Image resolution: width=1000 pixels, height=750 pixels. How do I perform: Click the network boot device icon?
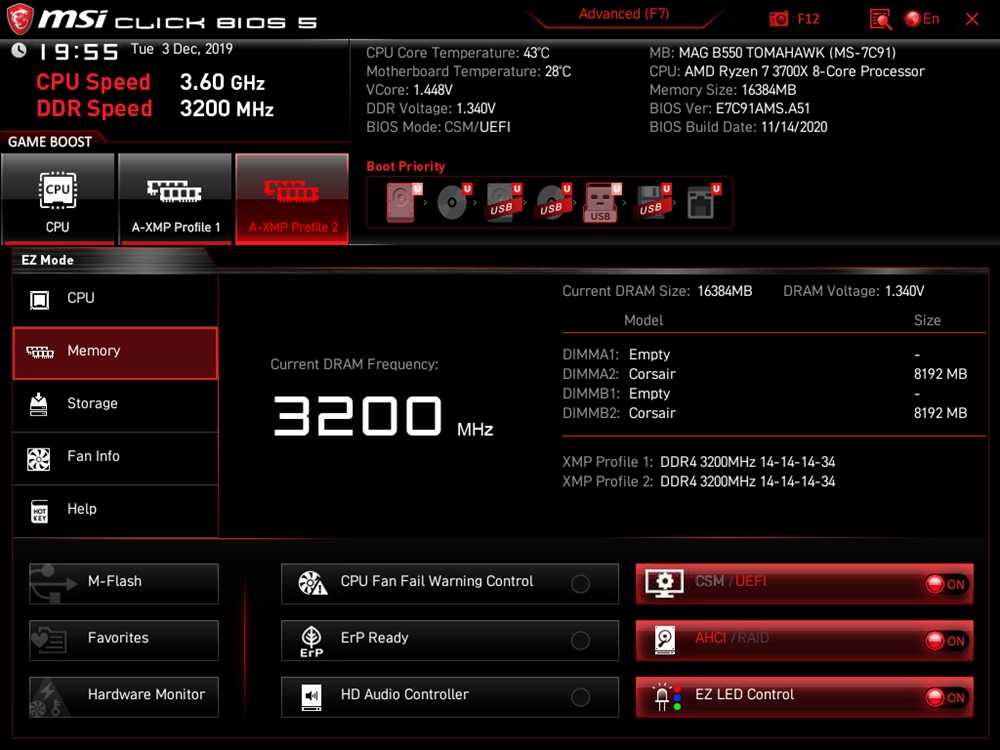pos(701,203)
